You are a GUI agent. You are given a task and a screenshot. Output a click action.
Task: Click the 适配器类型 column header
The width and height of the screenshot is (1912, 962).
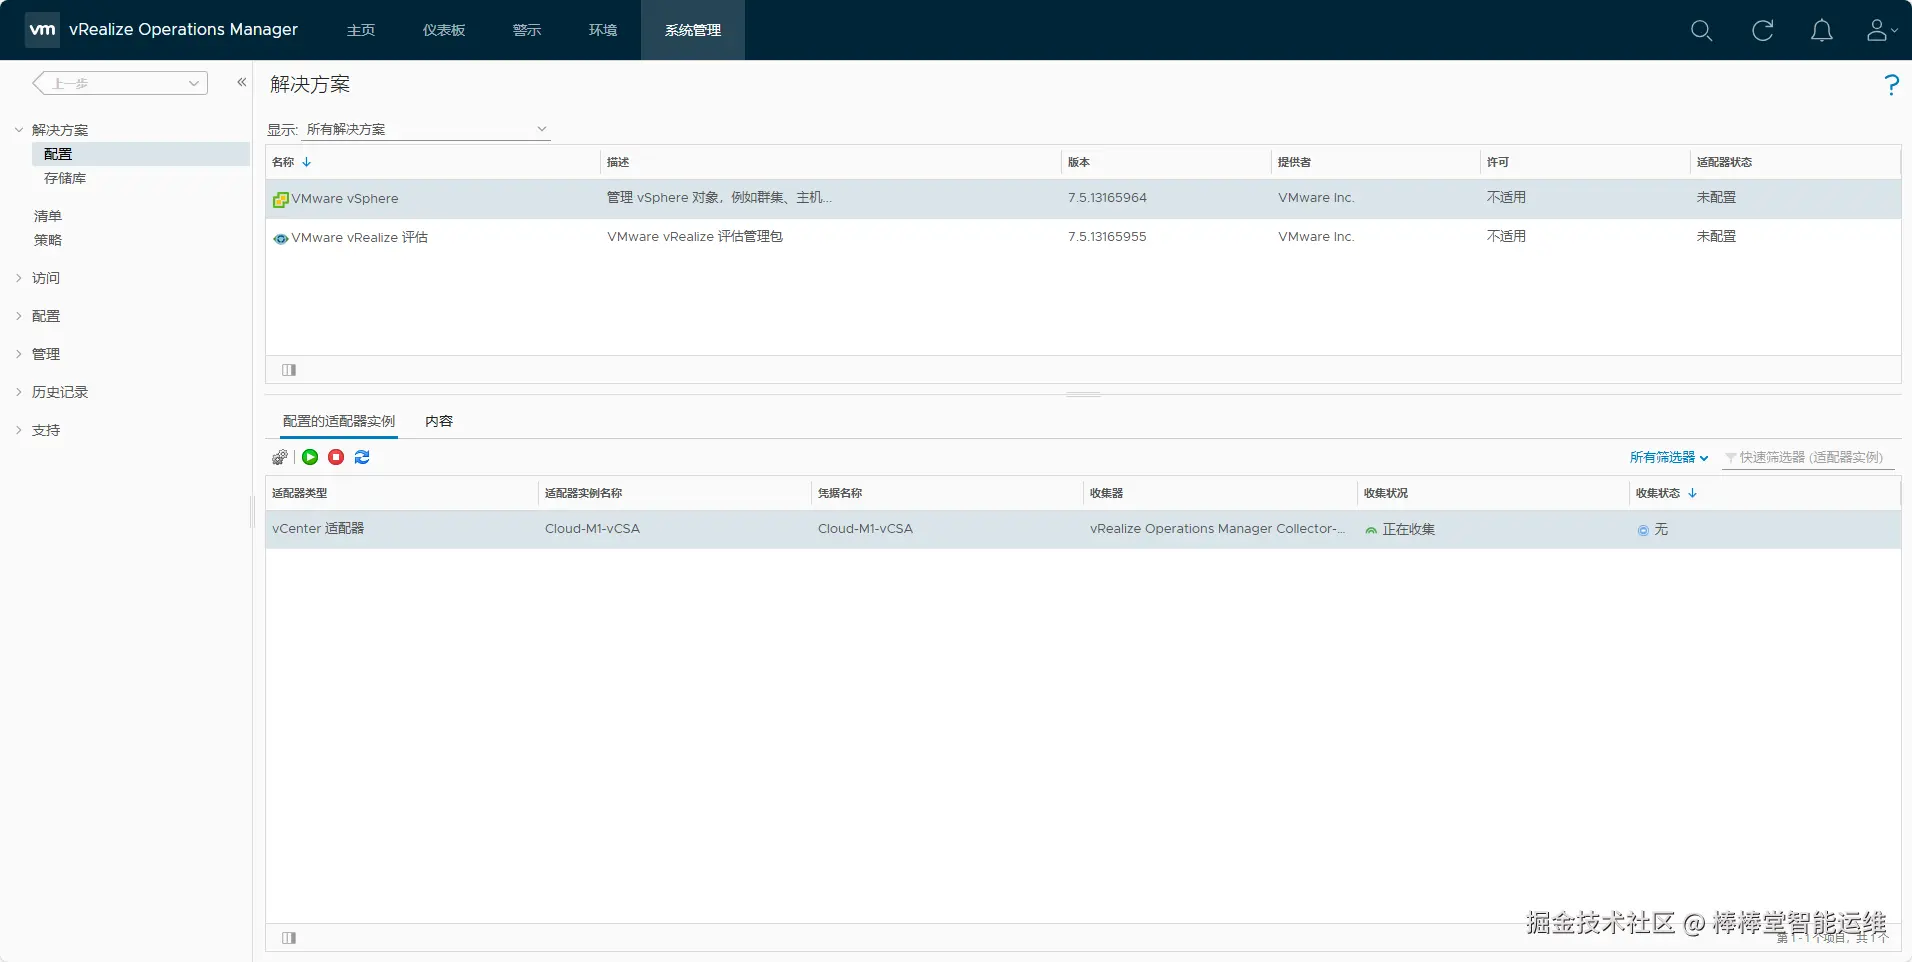click(x=402, y=493)
